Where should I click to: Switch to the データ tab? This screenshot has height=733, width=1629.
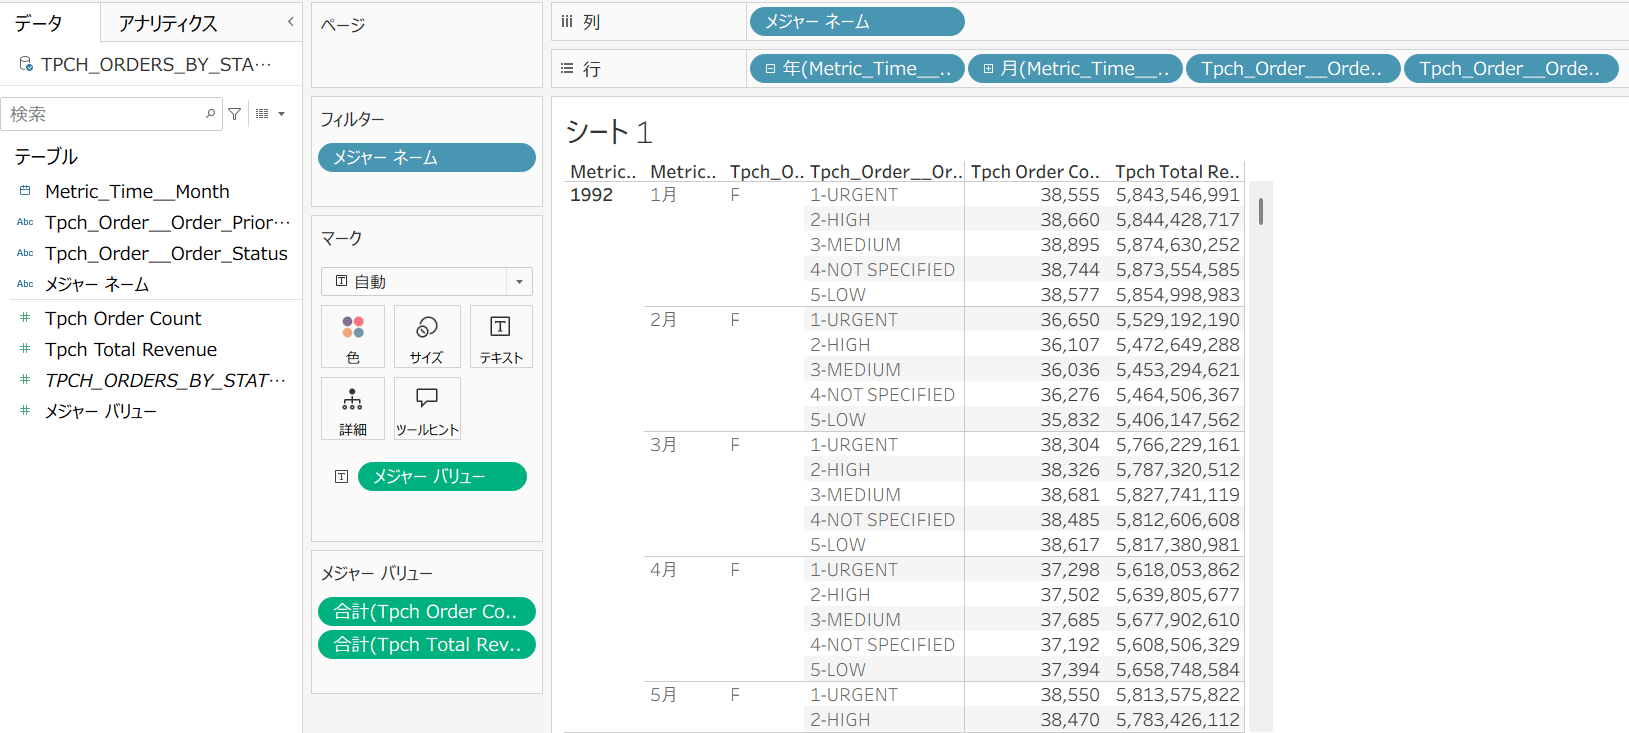(x=39, y=23)
